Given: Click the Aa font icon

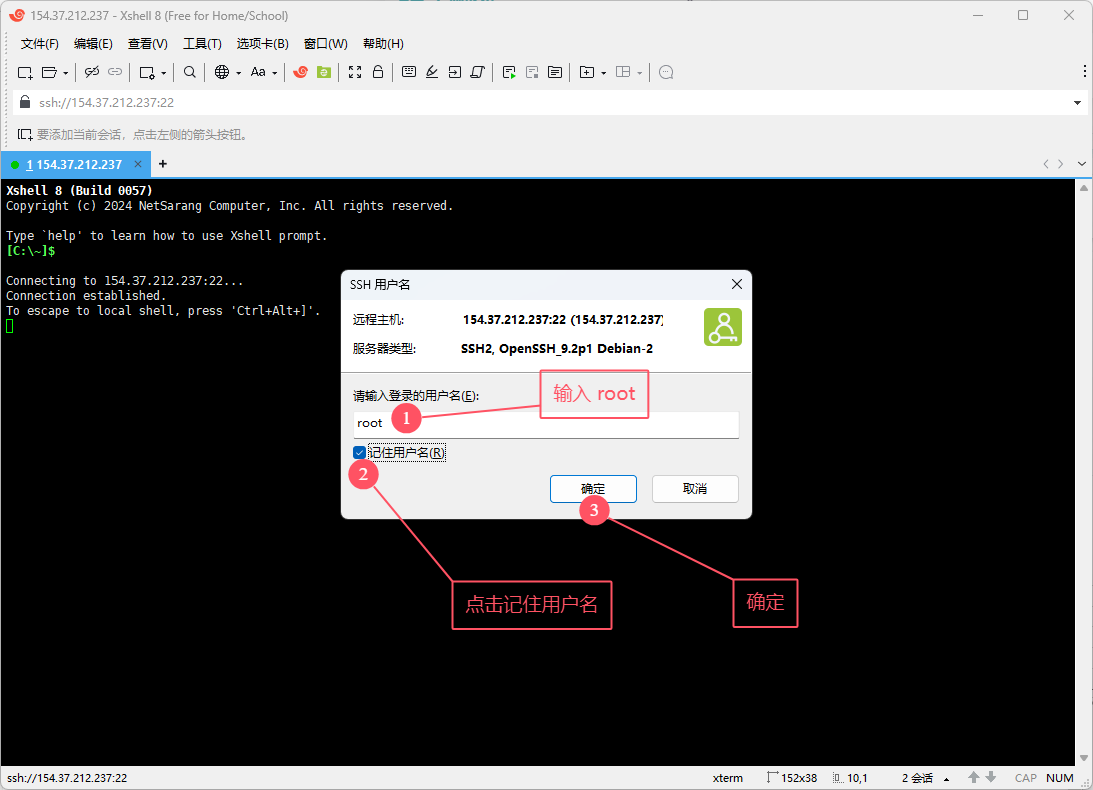Looking at the screenshot, I should (x=258, y=72).
